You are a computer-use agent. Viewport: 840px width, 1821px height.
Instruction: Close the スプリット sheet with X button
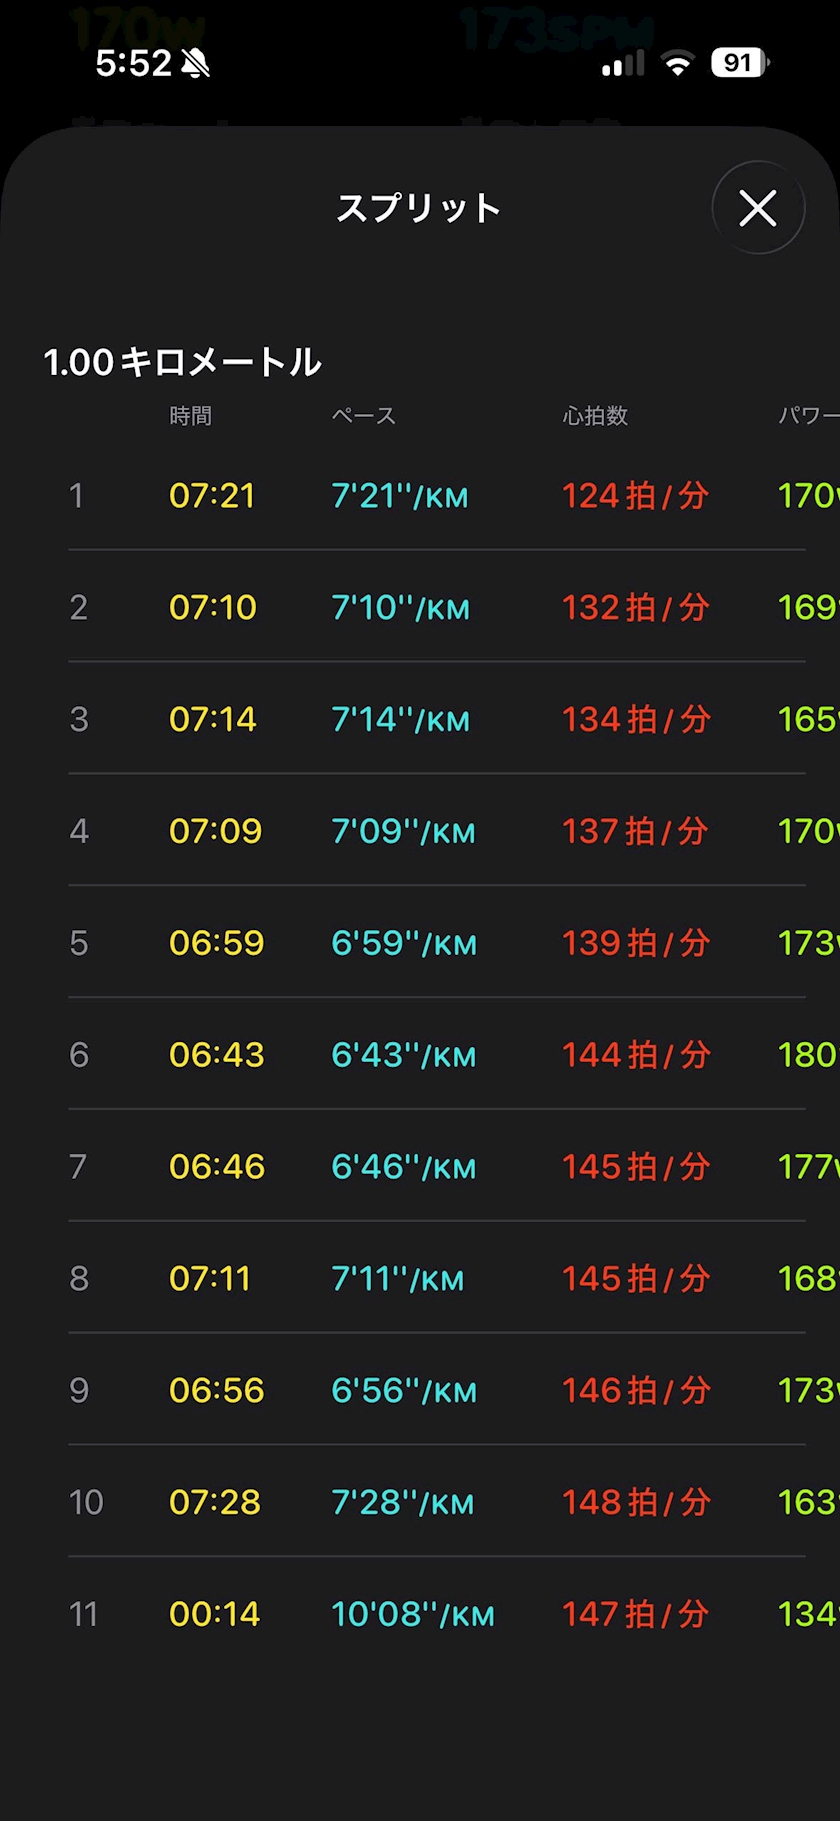[x=758, y=208]
